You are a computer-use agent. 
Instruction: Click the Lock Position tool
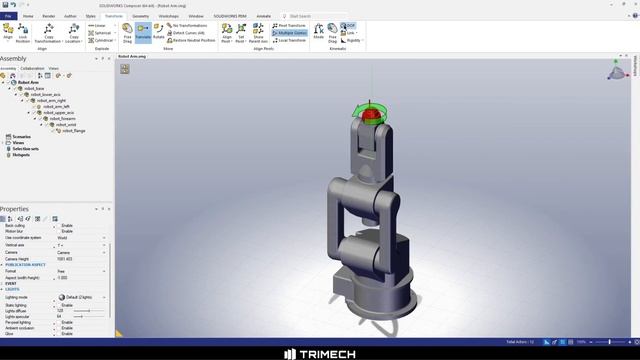click(x=22, y=33)
